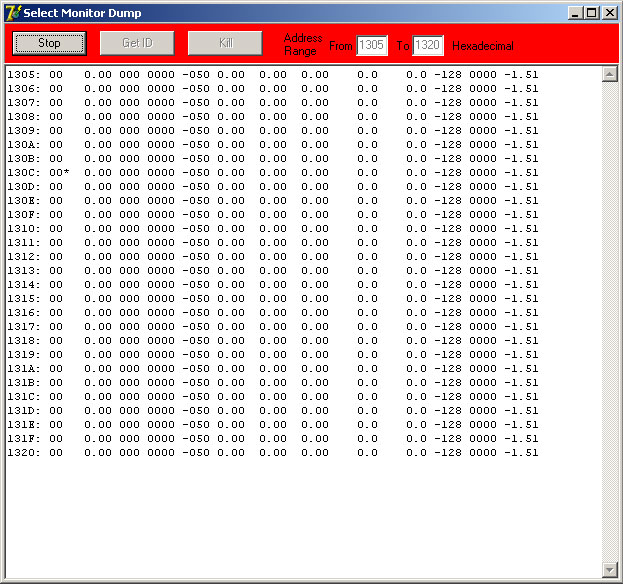623x584 pixels.
Task: Select the dump row address 1315:
Action: pos(24,299)
